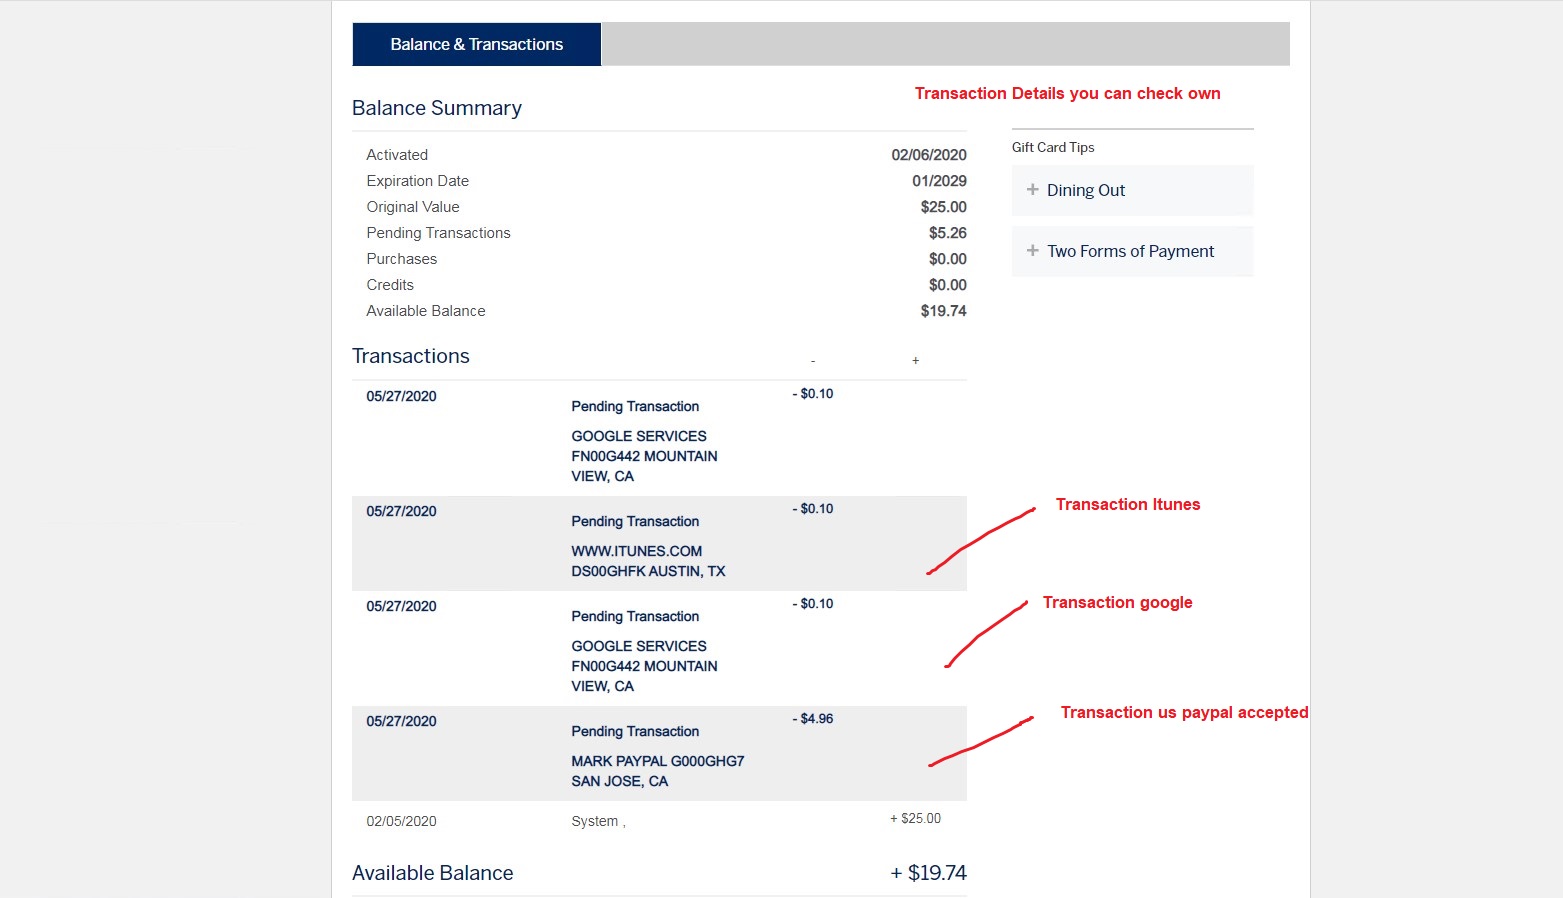Click the plus icon beside Dining Out

(x=1031, y=190)
